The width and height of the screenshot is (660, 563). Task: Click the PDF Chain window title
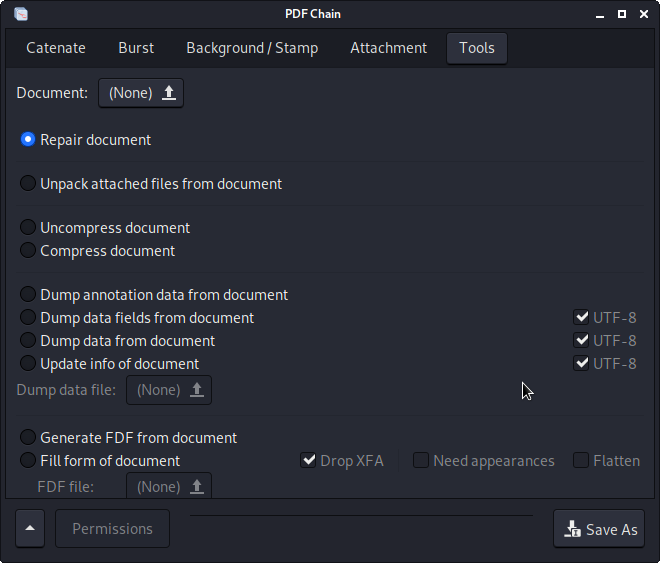tap(313, 14)
